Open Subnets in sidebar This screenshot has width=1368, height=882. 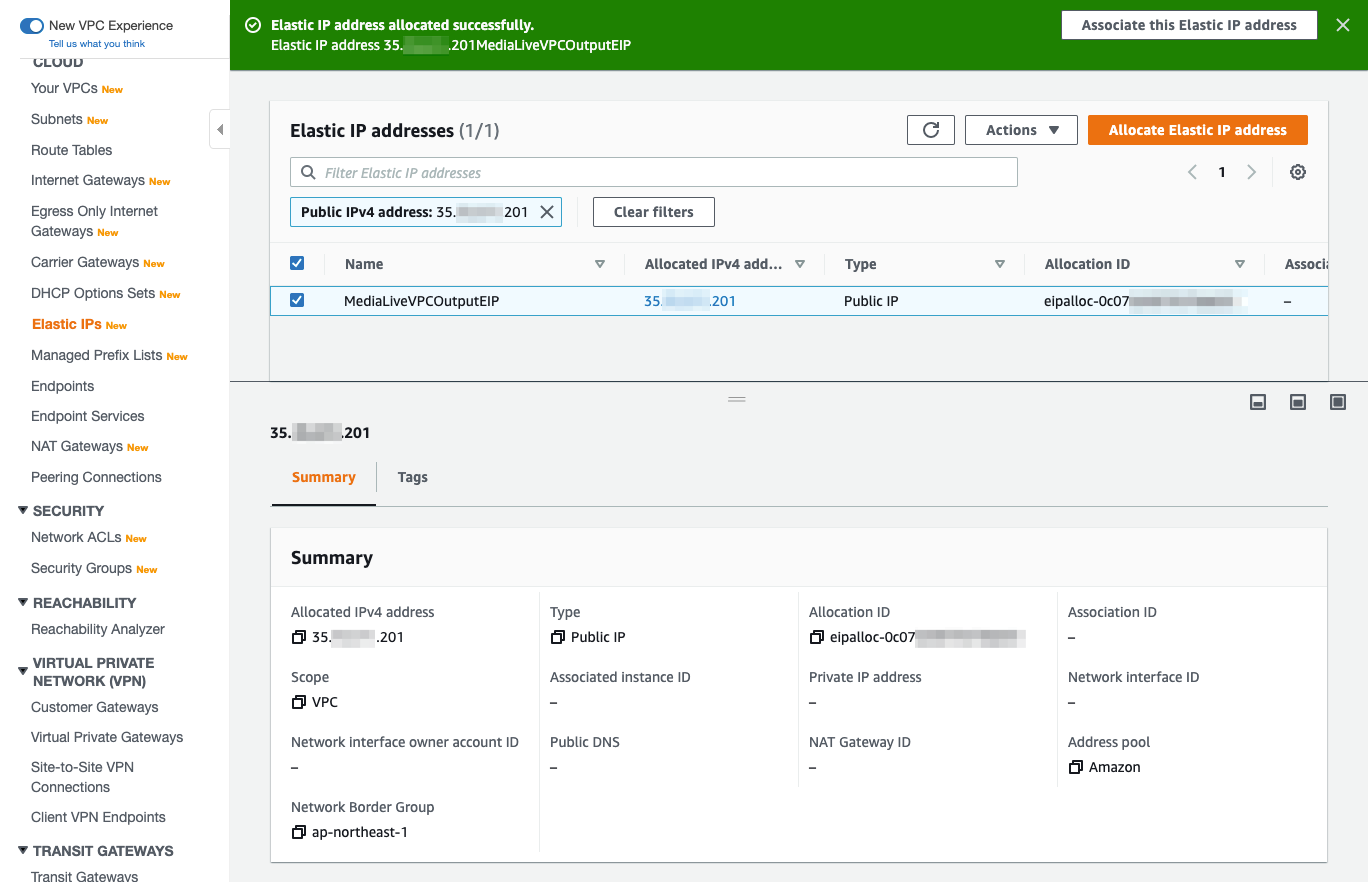[57, 119]
